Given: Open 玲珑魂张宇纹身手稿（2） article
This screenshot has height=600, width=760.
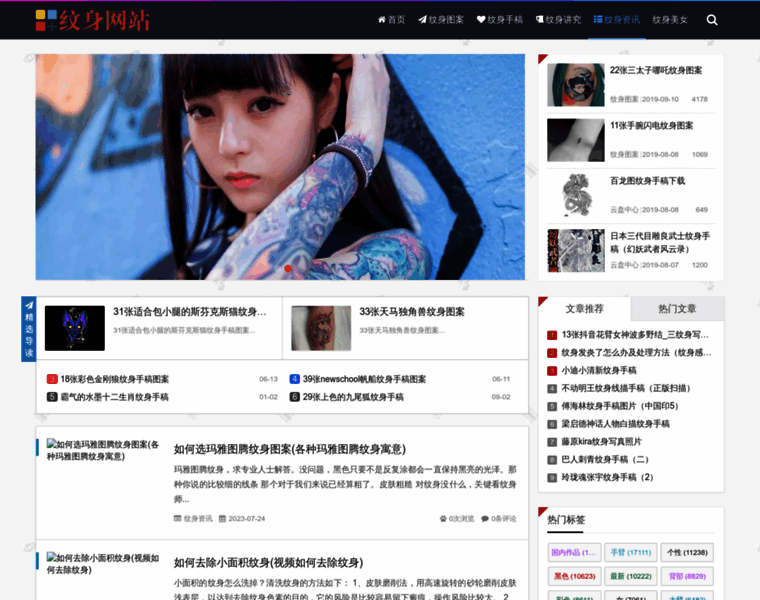Looking at the screenshot, I should (607, 477).
